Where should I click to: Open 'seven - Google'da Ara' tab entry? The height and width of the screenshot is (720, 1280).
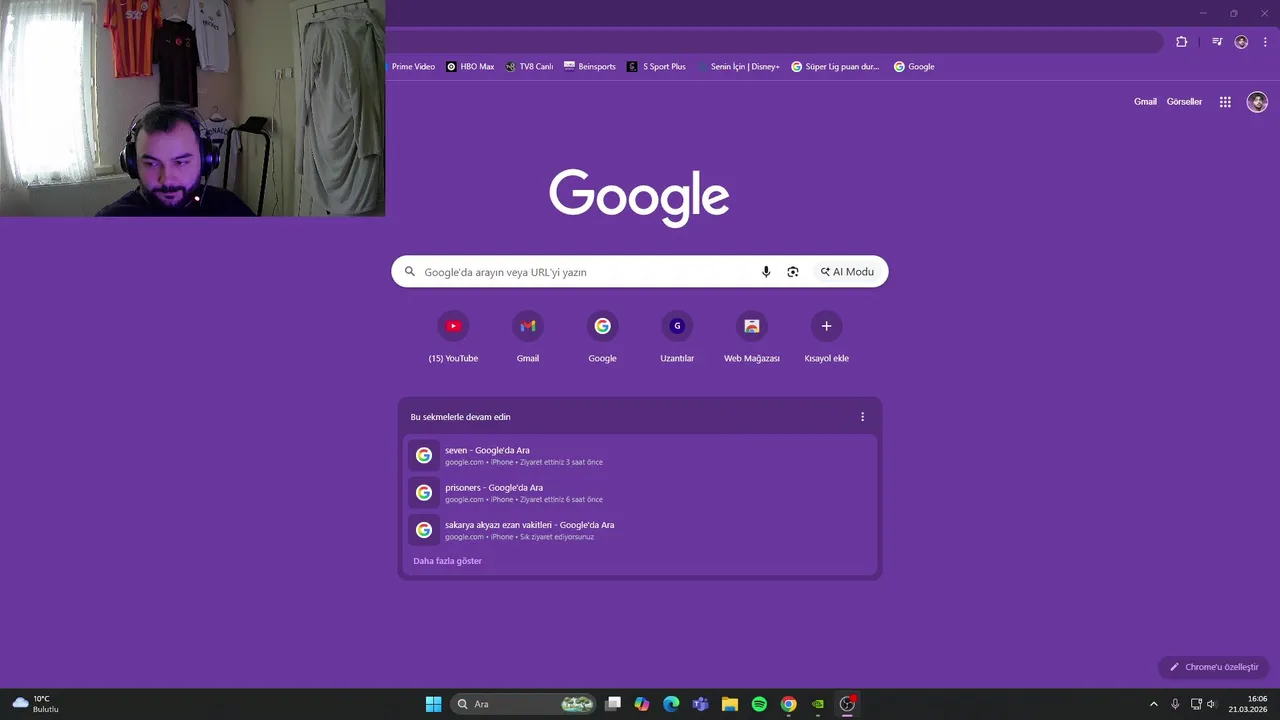(640, 456)
